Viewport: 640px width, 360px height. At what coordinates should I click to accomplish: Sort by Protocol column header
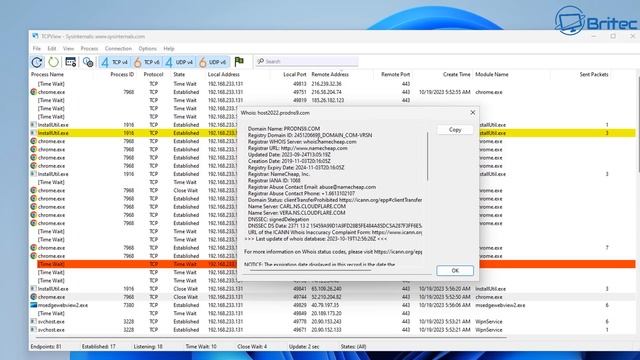coord(153,74)
